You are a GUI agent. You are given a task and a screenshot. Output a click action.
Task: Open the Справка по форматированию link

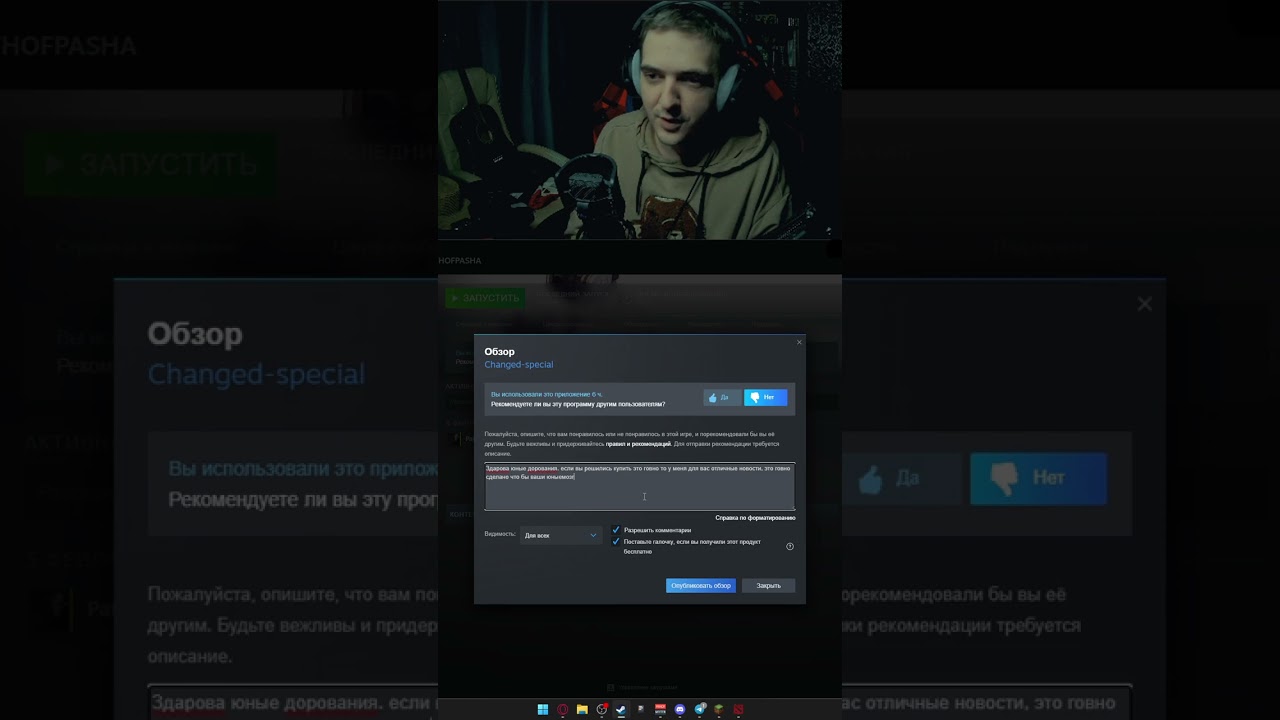pos(755,518)
